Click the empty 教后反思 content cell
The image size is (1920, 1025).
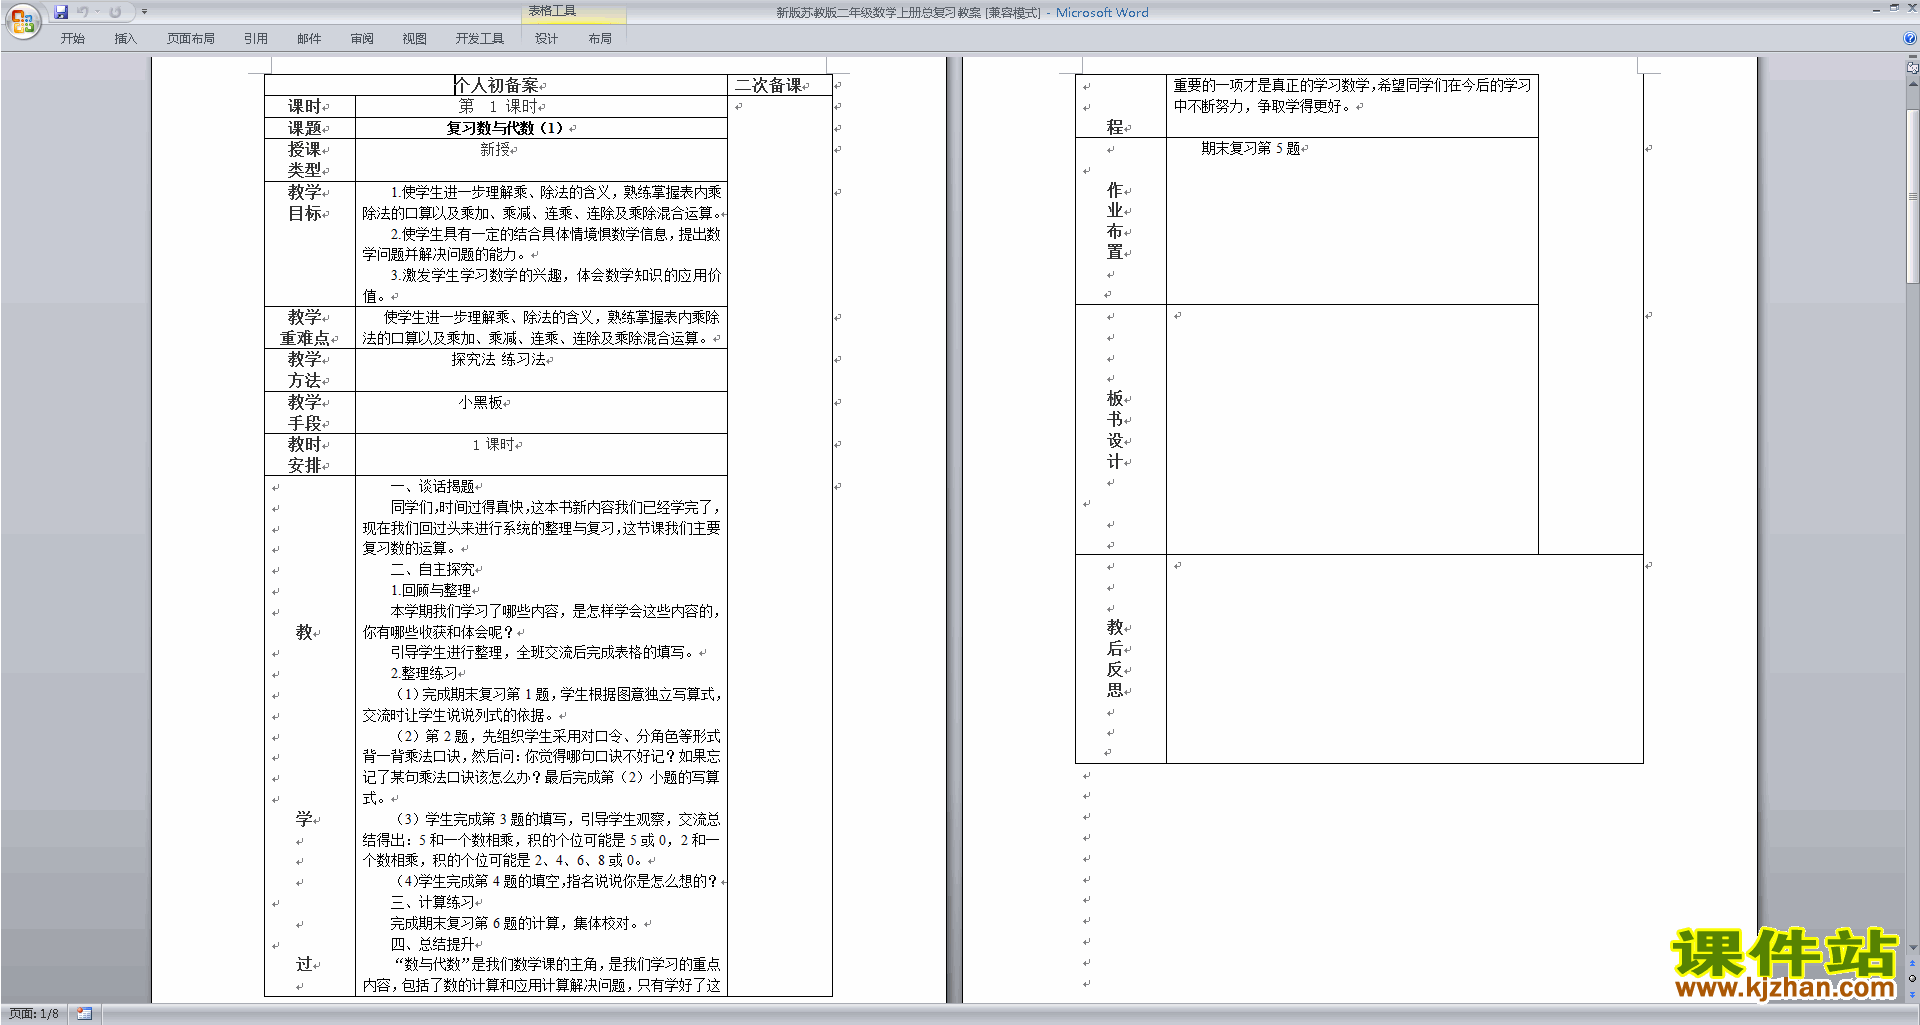pyautogui.click(x=1404, y=659)
